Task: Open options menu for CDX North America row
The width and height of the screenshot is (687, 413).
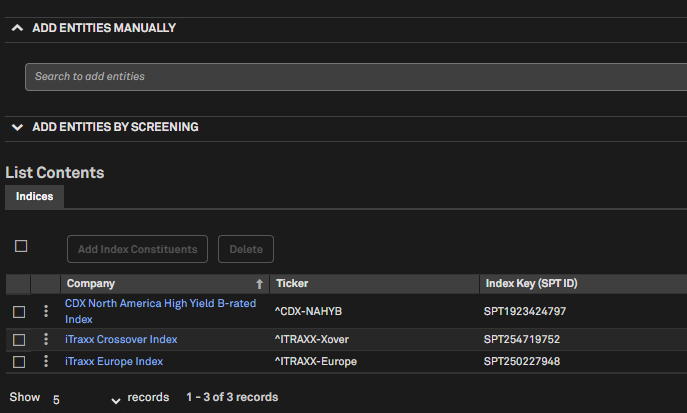Action: coord(45,311)
